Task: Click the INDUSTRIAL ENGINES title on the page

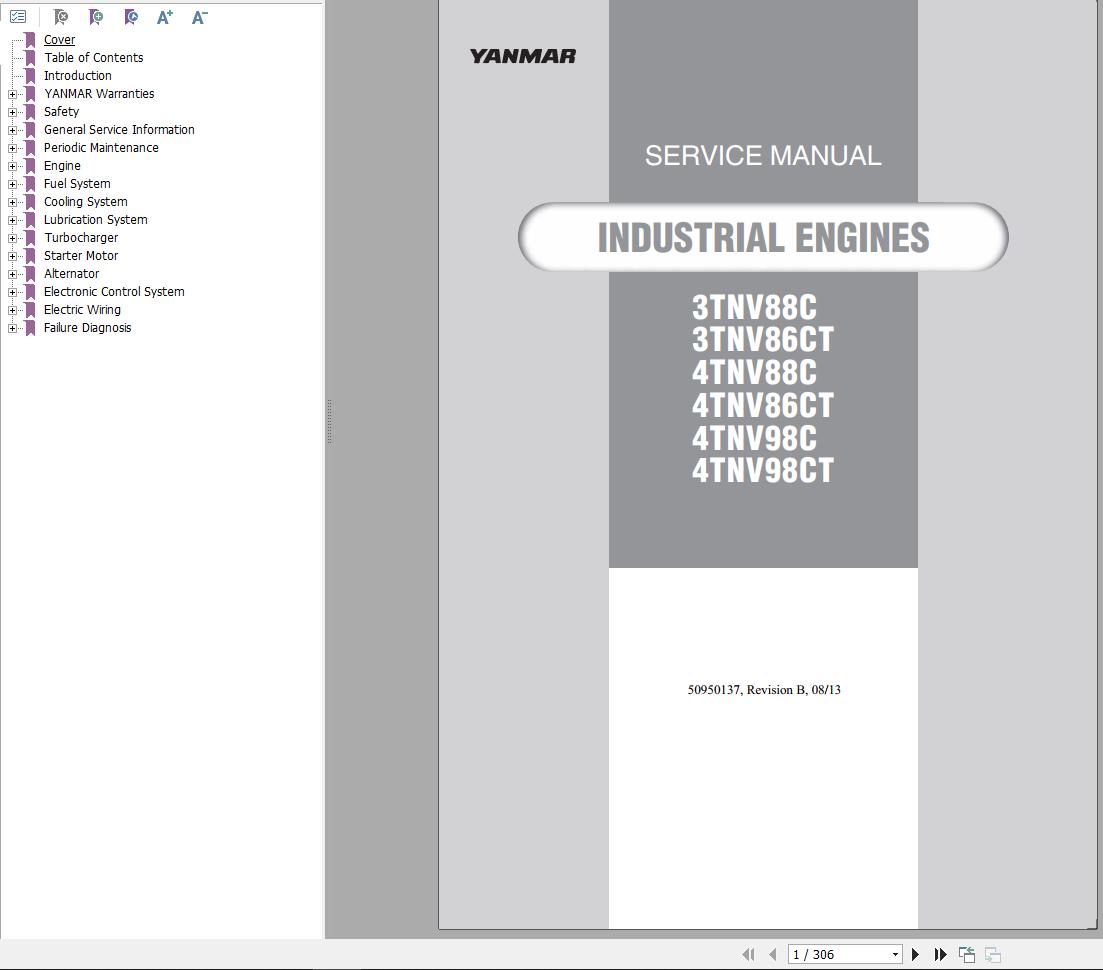Action: [763, 238]
